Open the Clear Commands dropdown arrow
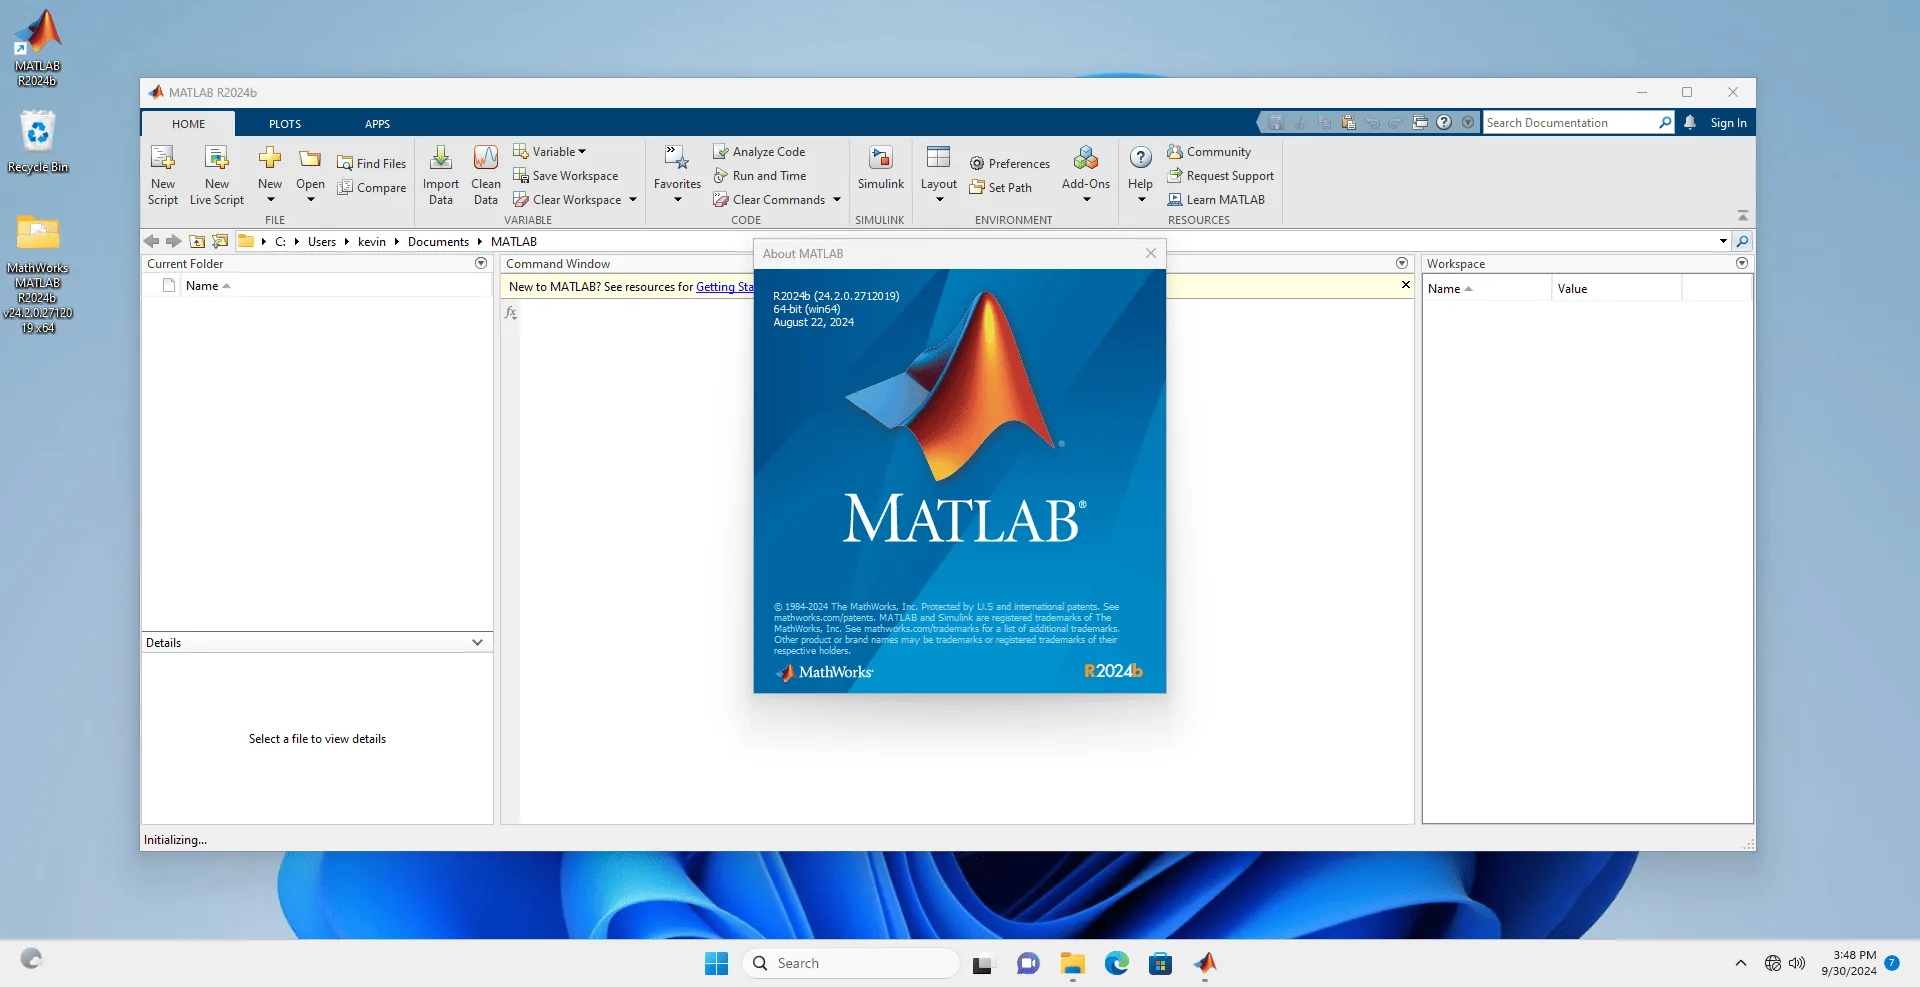 pos(837,199)
